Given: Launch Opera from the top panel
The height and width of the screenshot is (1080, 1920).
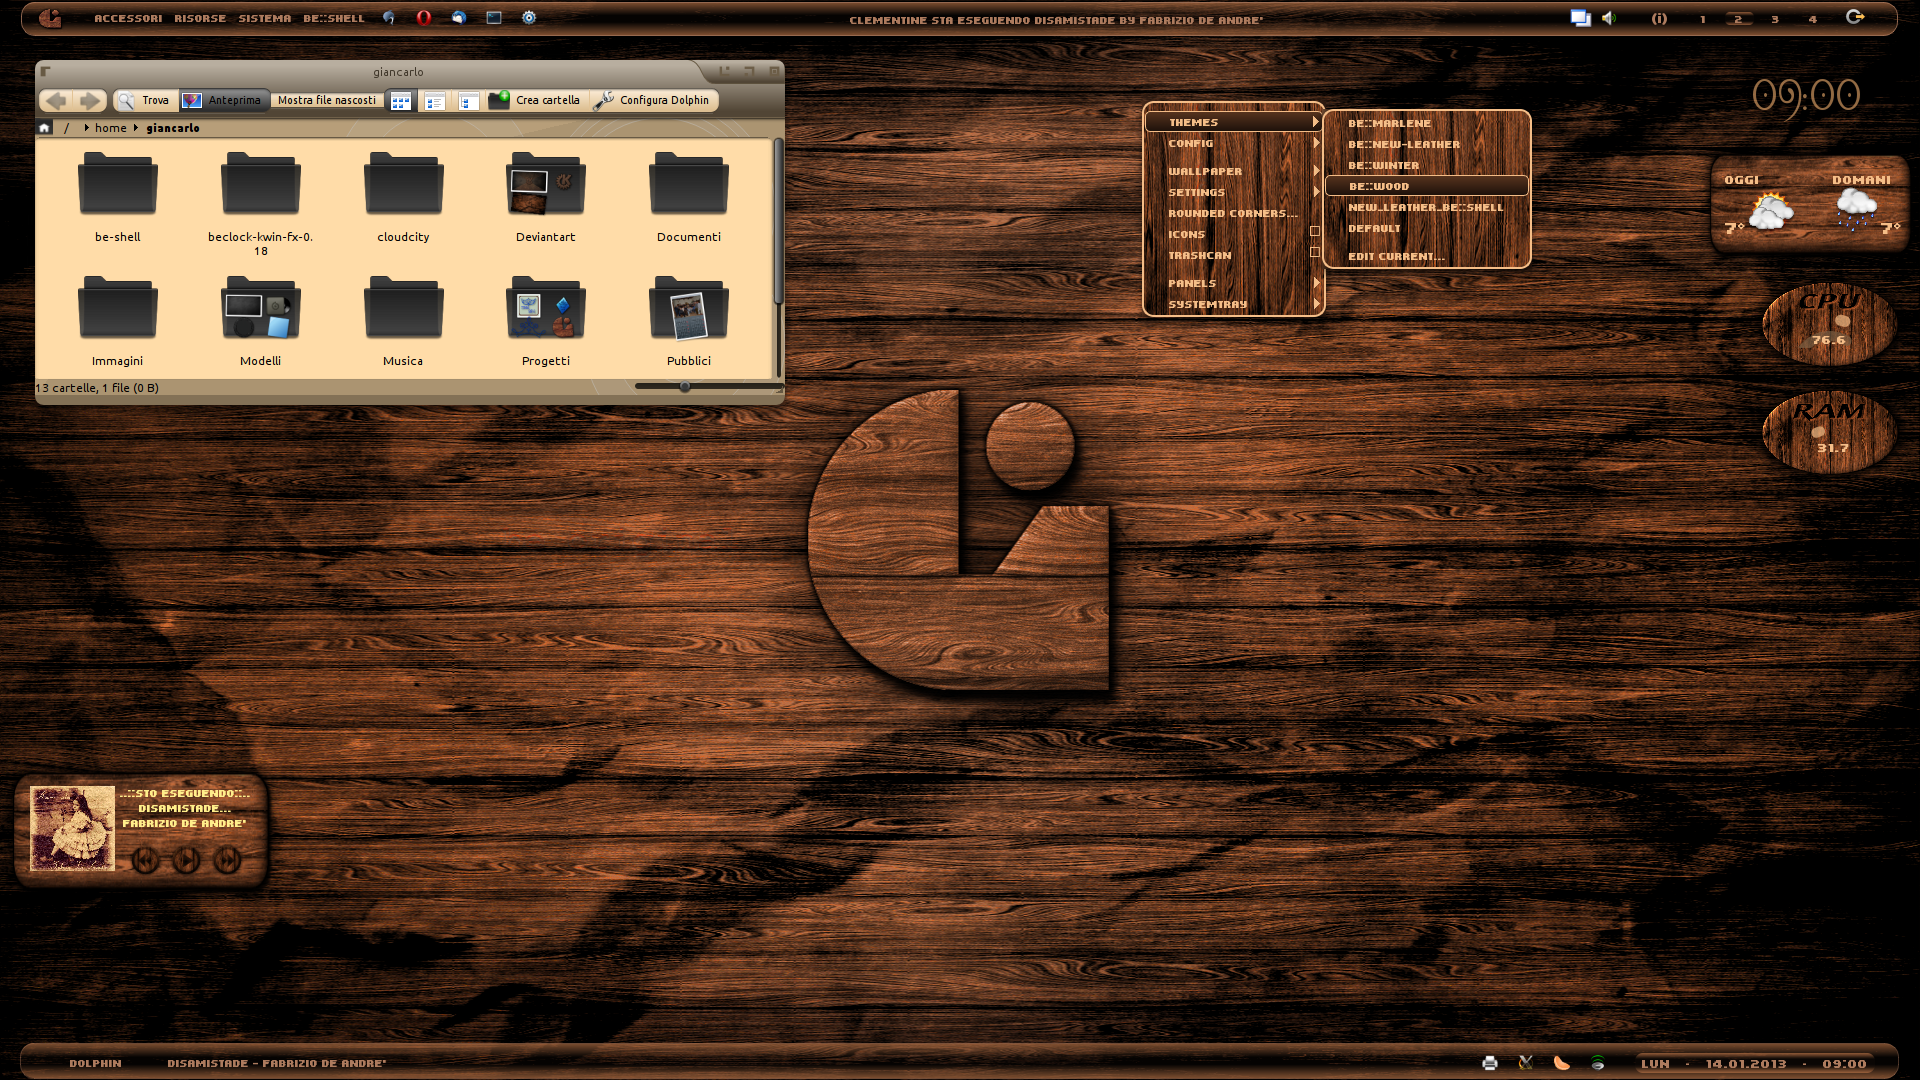Looking at the screenshot, I should click(424, 18).
